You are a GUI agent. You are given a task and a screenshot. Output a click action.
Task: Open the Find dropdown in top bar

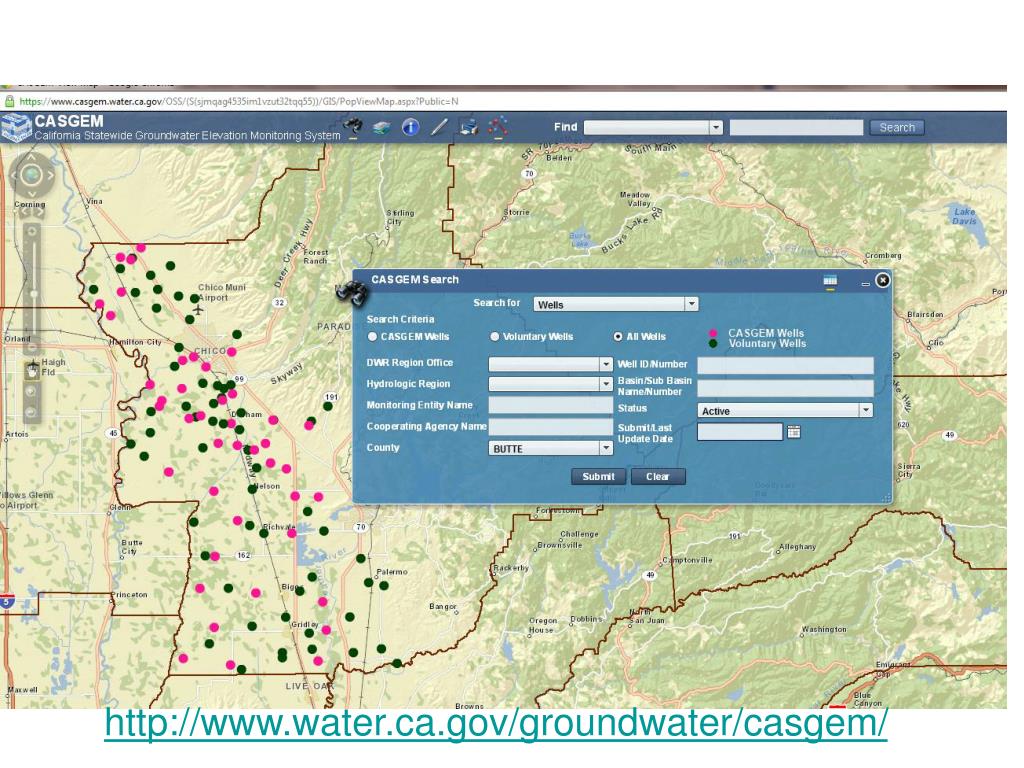[653, 127]
